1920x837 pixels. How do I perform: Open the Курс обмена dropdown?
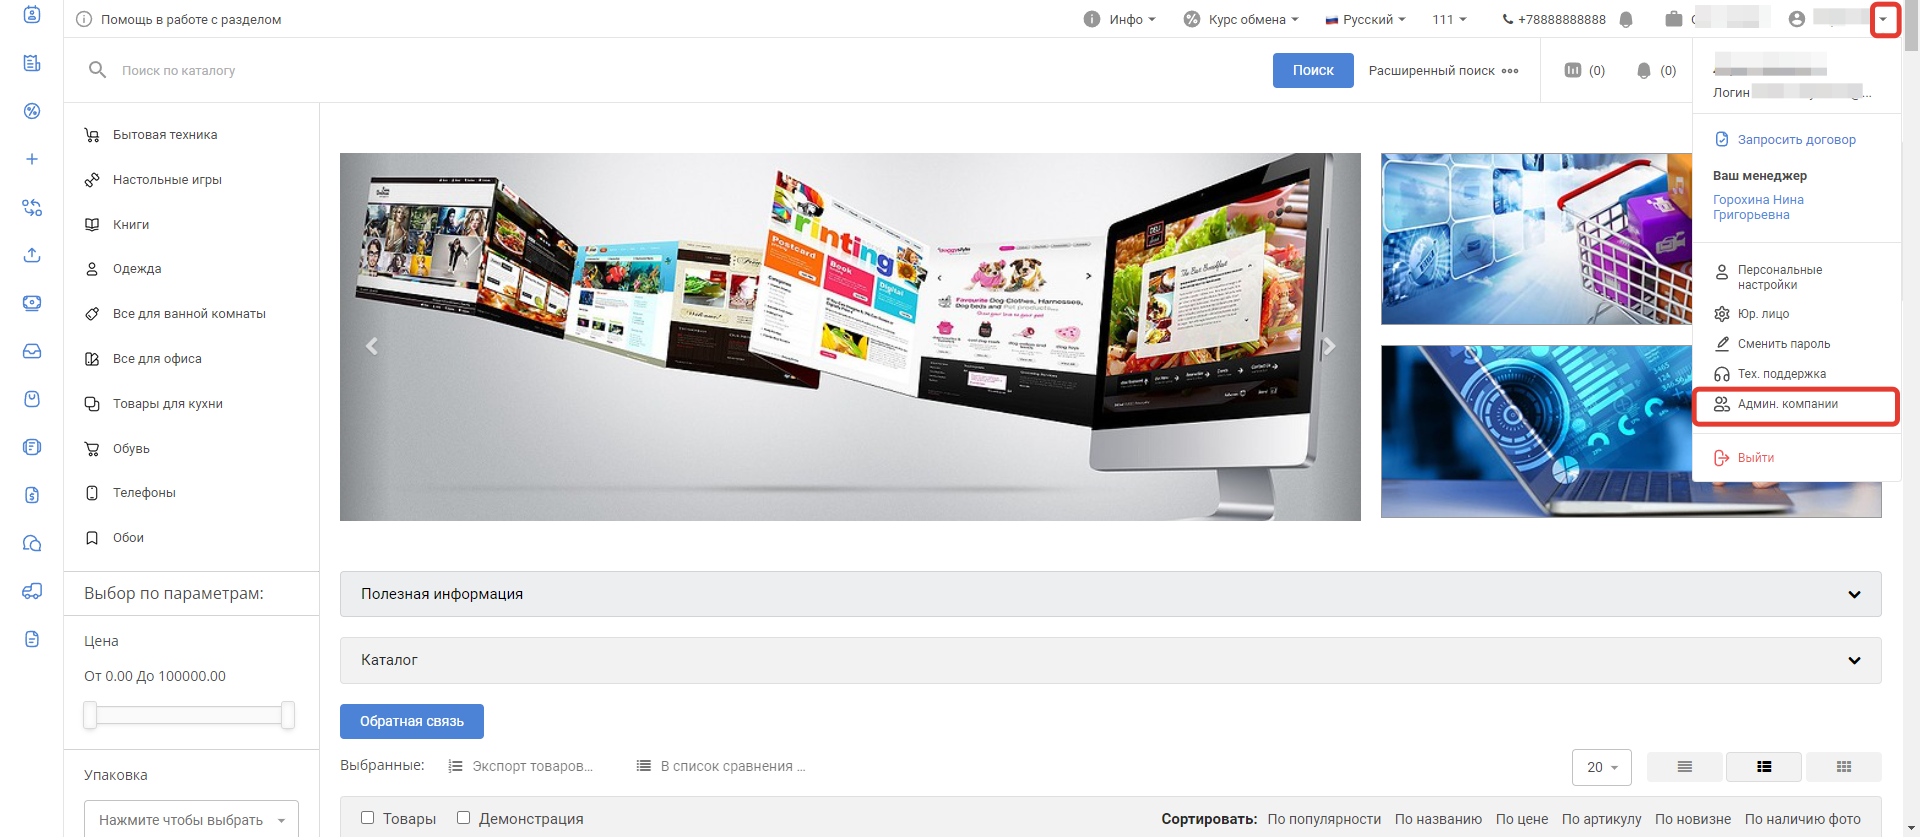pos(1241,19)
